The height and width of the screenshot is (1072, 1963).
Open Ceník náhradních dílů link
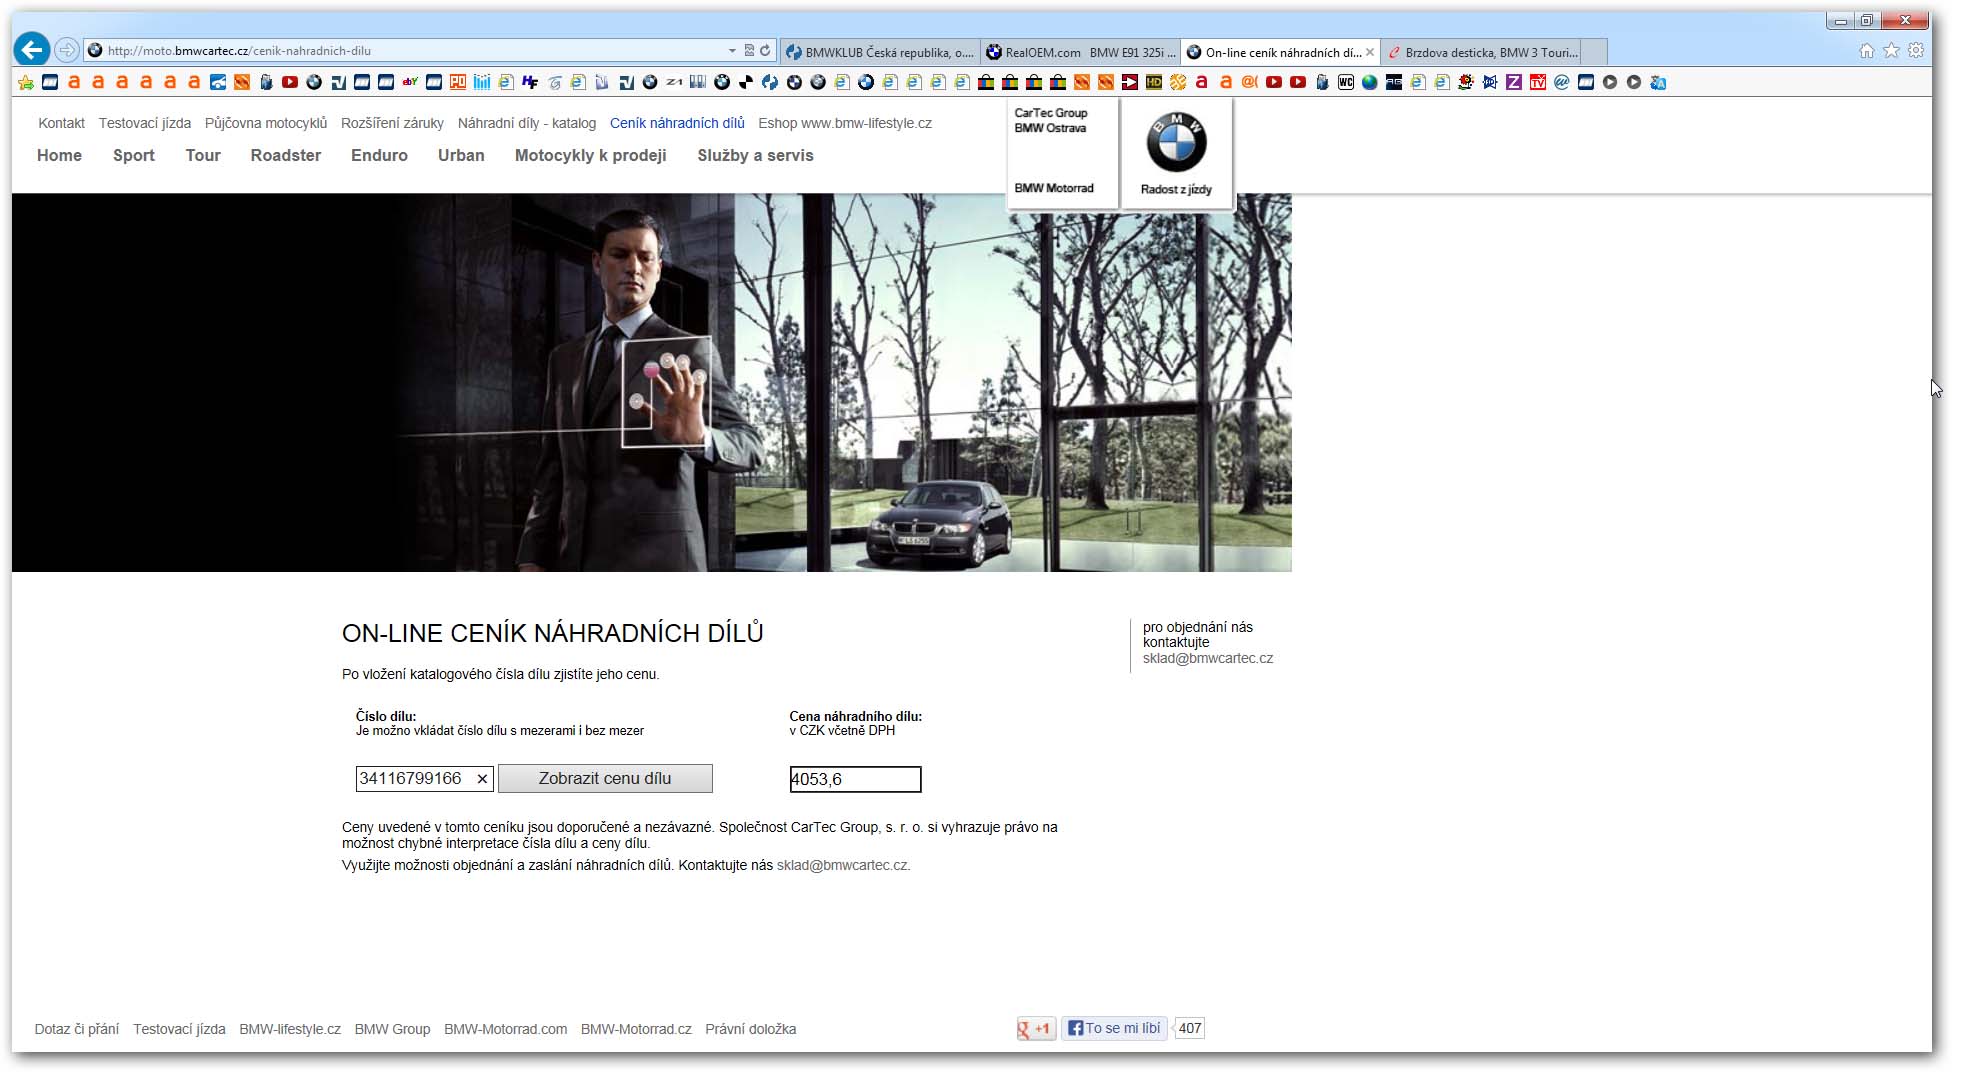pos(677,123)
